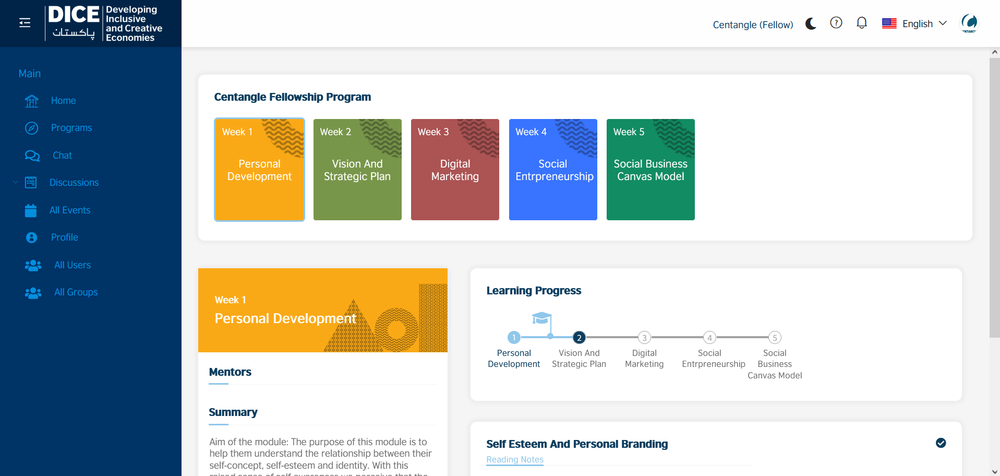Click the Week 1 Personal Development banner
Screen dimensions: 1000x476
pyautogui.click(x=323, y=310)
